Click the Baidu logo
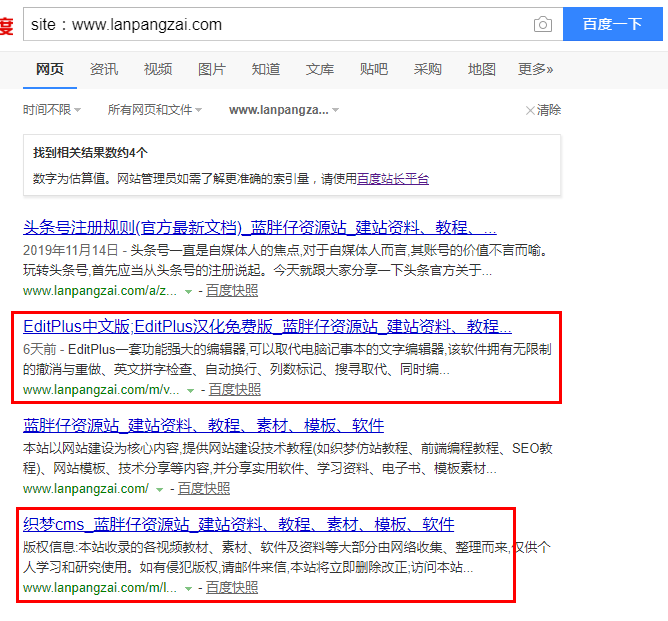This screenshot has height=621, width=668. pos(6,25)
